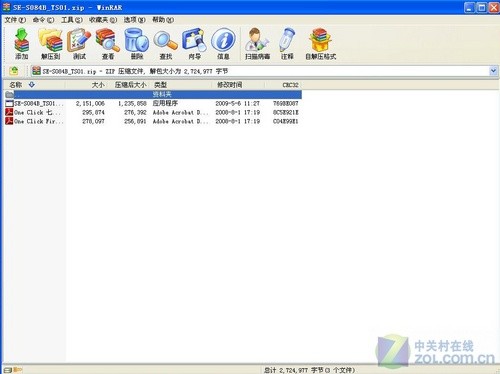Image resolution: width=500 pixels, height=374 pixels.
Task: Click the Add (添加) toolbar icon
Action: click(x=22, y=44)
